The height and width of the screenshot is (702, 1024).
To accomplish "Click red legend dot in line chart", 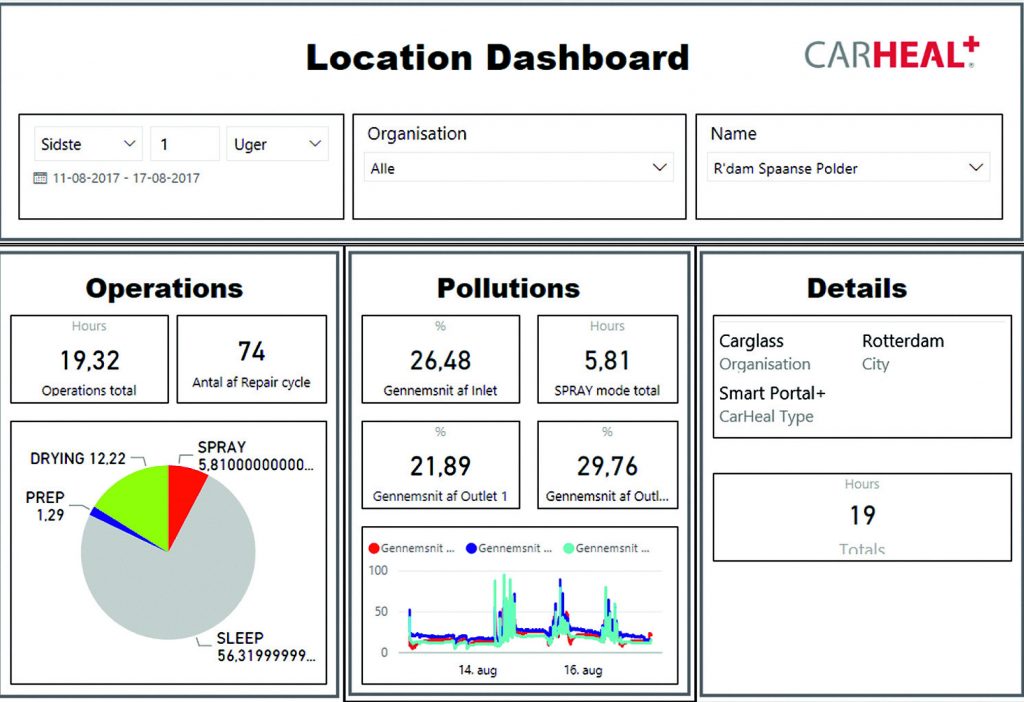I will coord(375,548).
